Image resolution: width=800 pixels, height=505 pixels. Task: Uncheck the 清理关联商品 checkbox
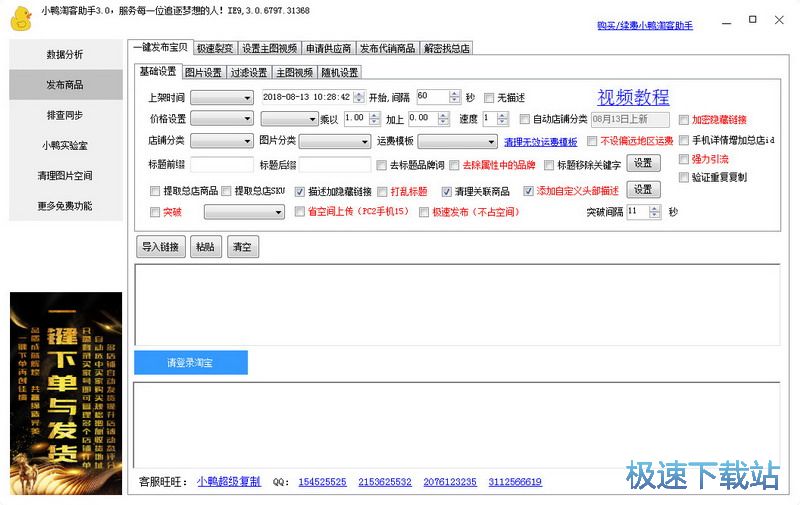click(447, 191)
